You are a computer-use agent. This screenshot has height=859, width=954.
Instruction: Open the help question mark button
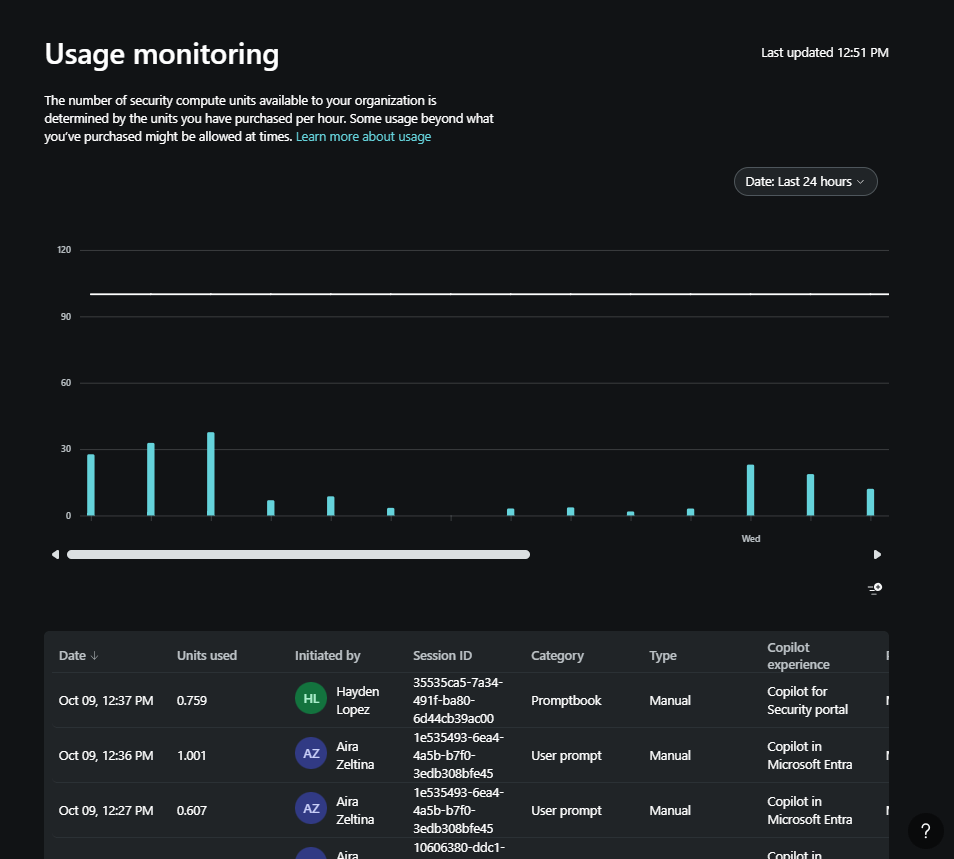pyautogui.click(x=925, y=830)
